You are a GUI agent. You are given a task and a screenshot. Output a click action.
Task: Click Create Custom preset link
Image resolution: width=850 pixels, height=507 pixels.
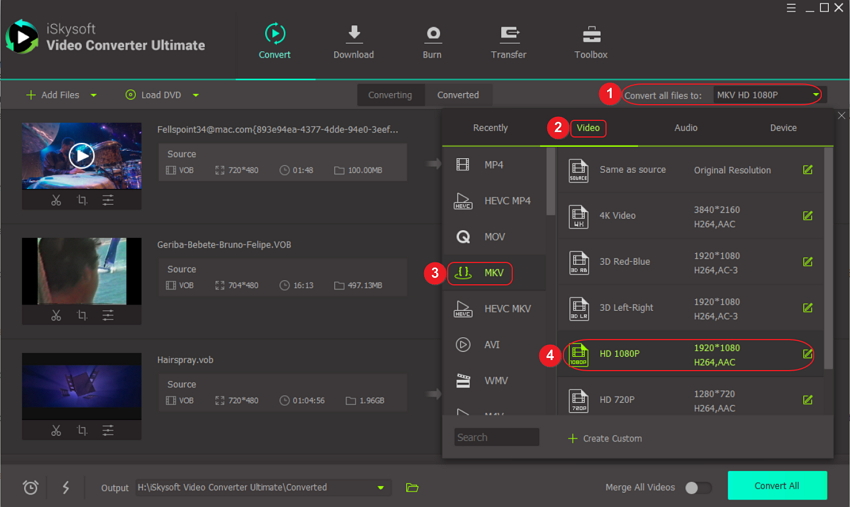point(605,438)
